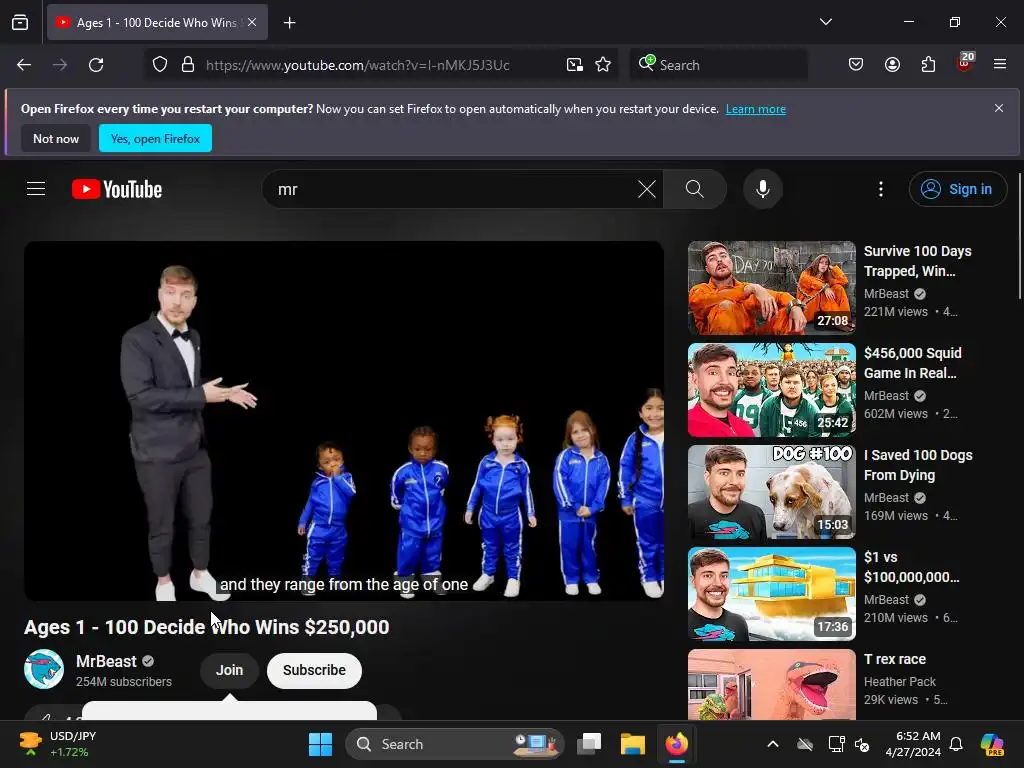Search YouTube by voice with the microphone
The image size is (1024, 768).
tap(762, 189)
